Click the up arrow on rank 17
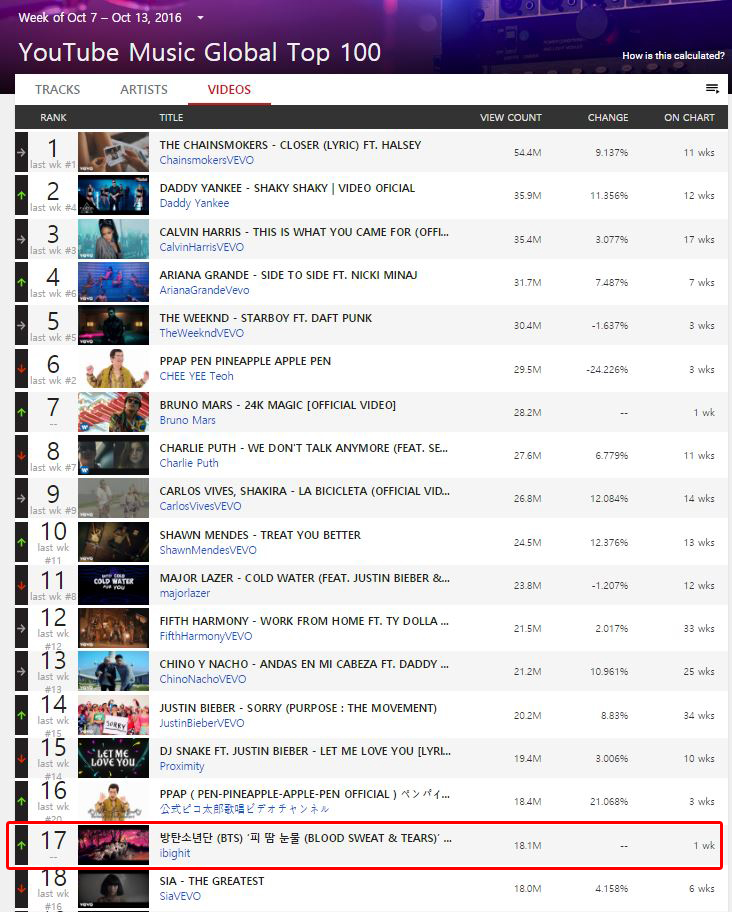Image resolution: width=732 pixels, height=912 pixels. 22,845
